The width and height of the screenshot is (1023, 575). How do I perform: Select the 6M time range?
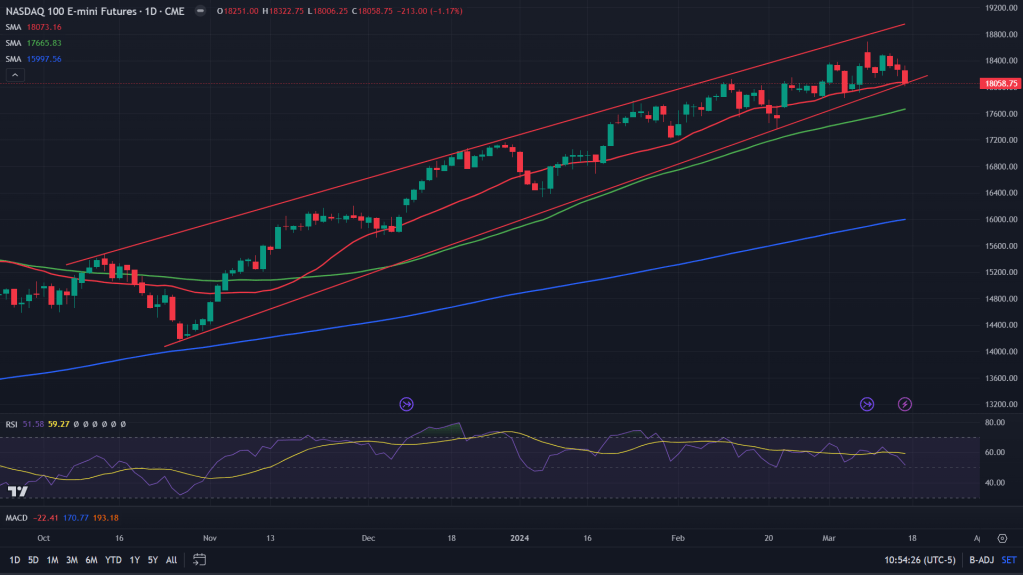[90, 560]
